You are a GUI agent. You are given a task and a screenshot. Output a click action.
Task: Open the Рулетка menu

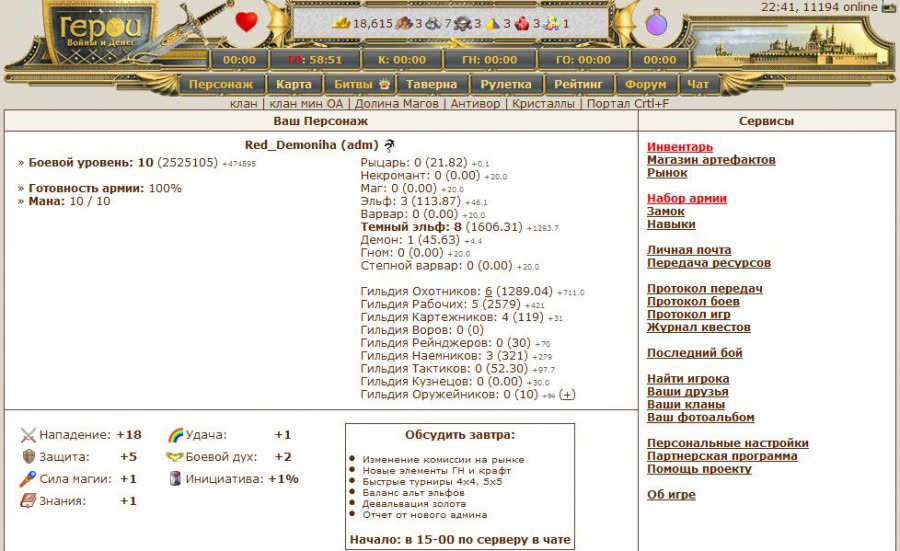[x=506, y=84]
